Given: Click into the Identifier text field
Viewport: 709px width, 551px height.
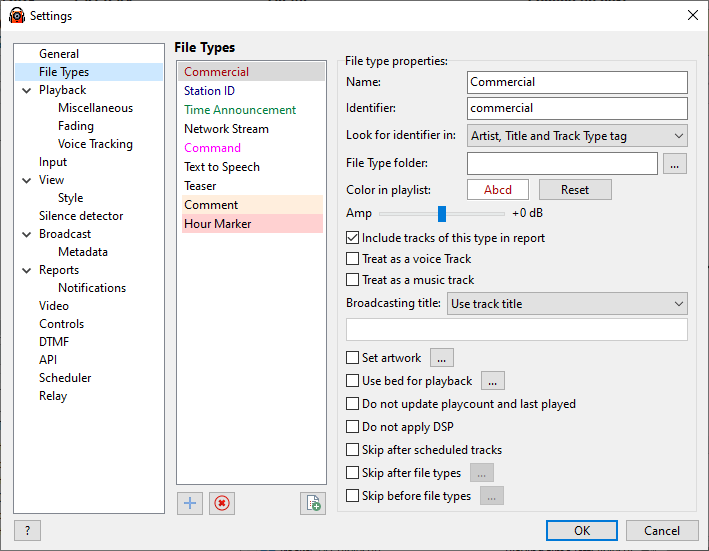Looking at the screenshot, I should point(577,108).
